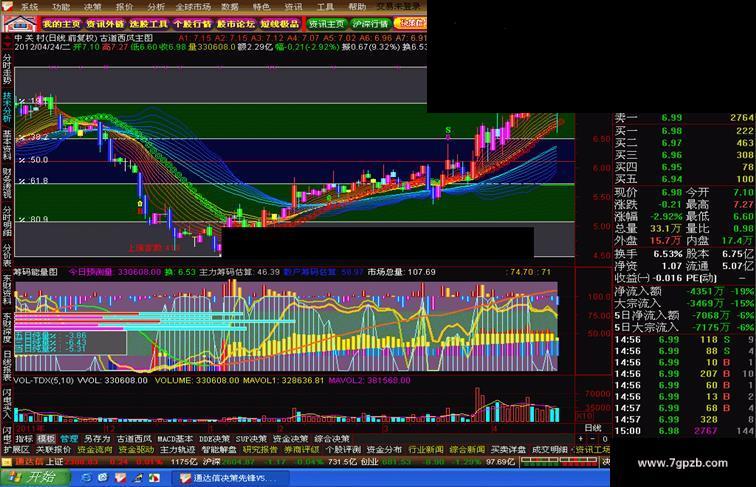
Task: Select the DDE决策 template
Action: click(215, 439)
